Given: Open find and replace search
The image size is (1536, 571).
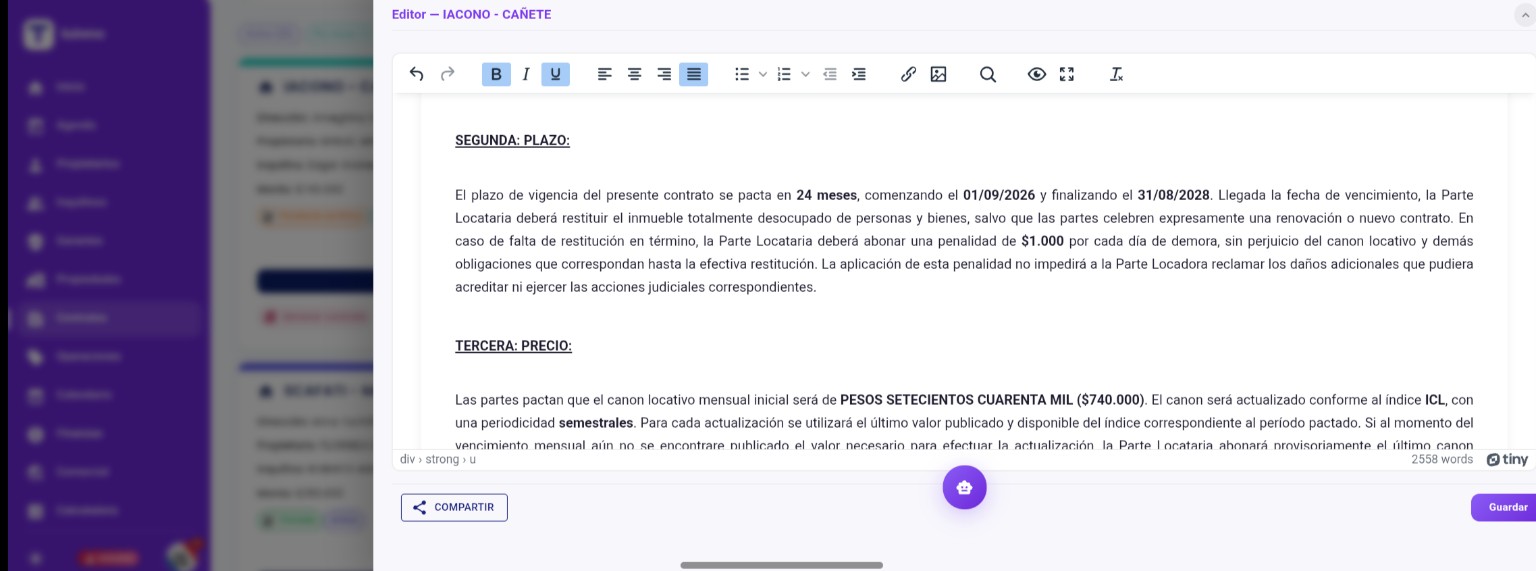Looking at the screenshot, I should pyautogui.click(x=988, y=74).
